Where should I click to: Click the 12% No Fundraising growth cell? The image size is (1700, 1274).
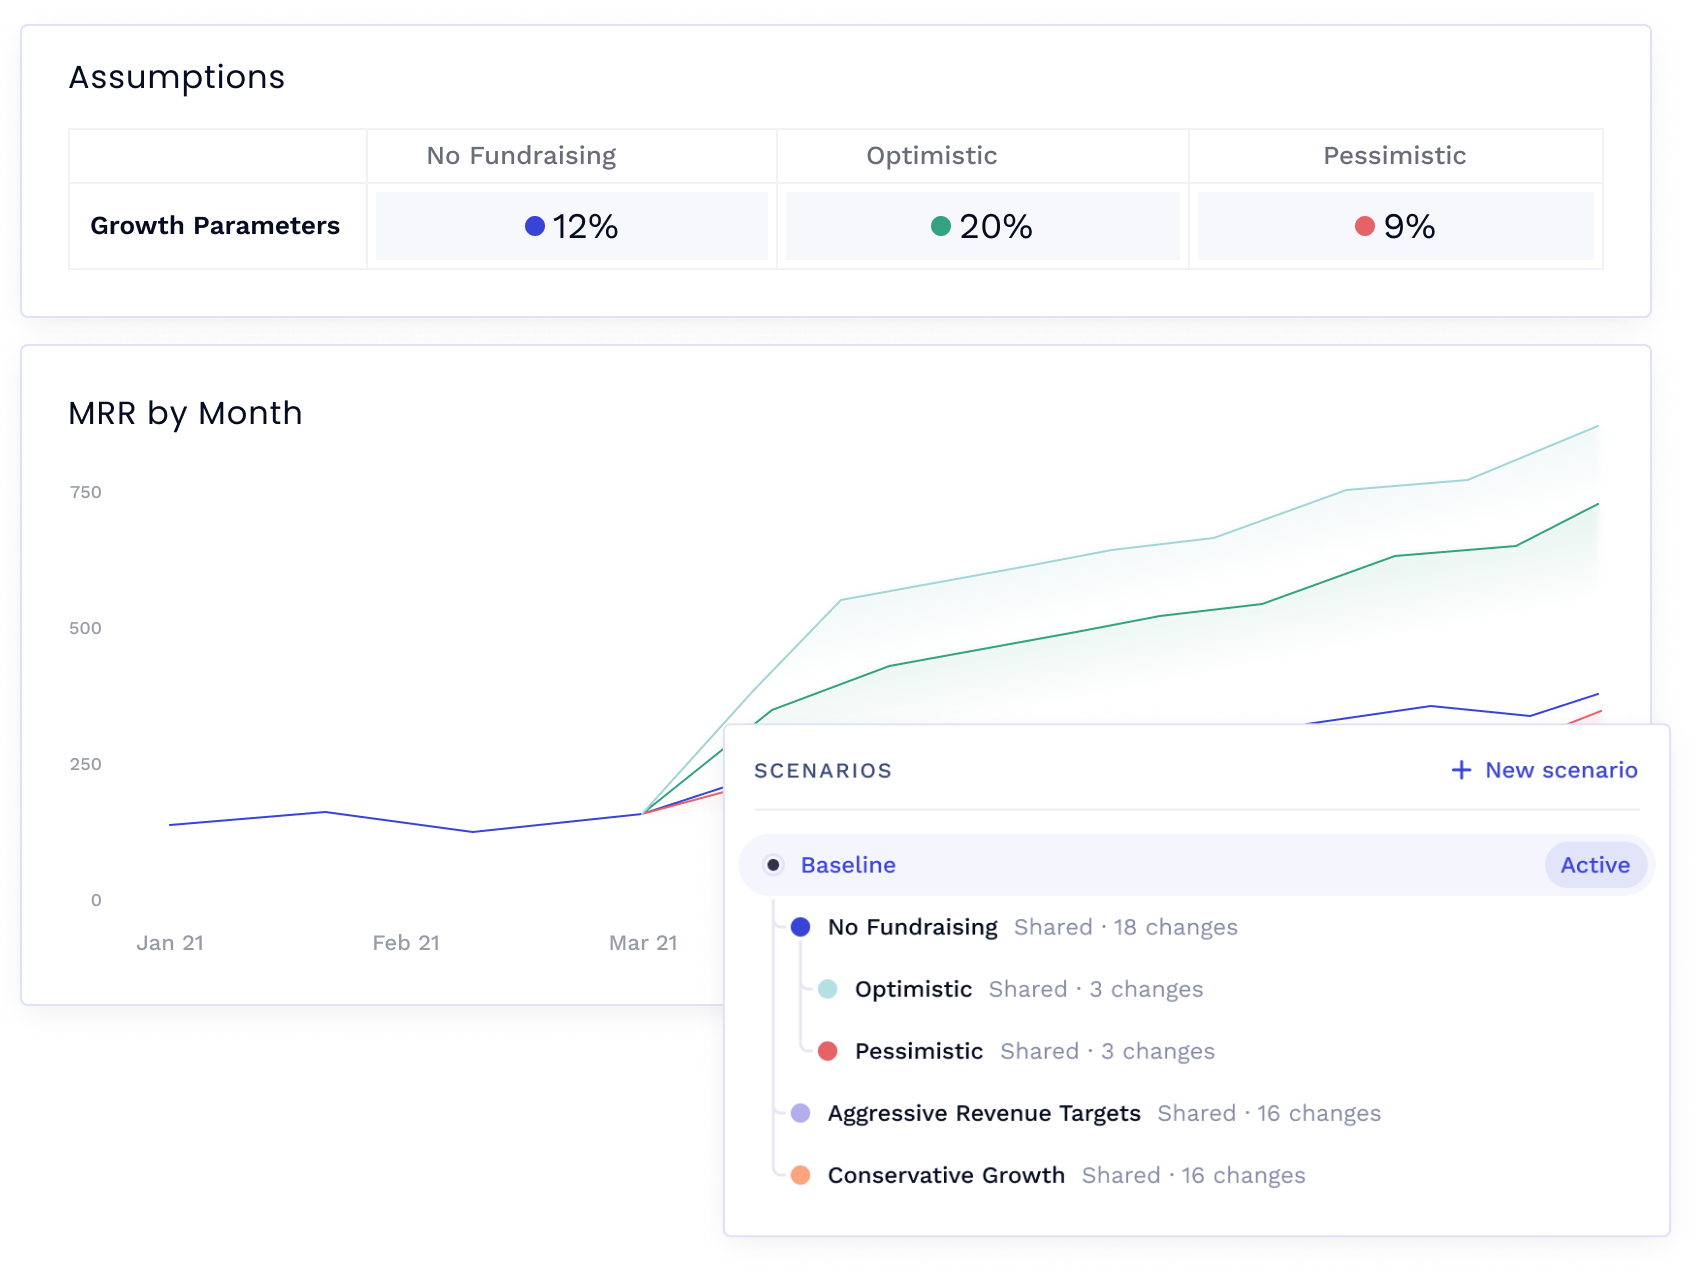coord(572,226)
